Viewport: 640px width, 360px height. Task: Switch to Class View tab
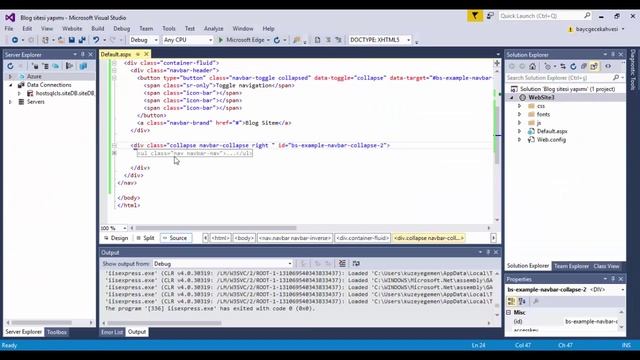pos(606,266)
